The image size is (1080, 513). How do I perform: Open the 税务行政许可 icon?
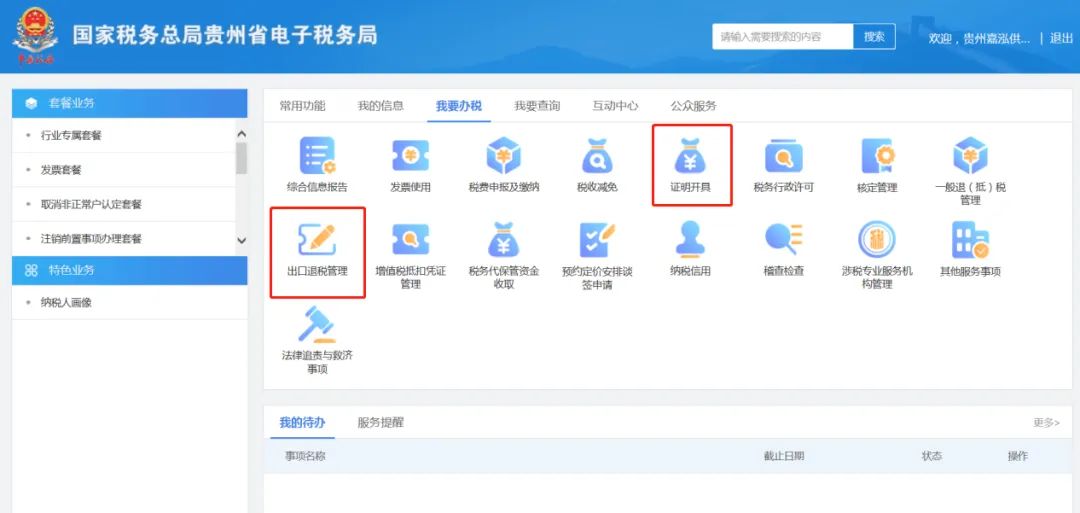tap(784, 156)
